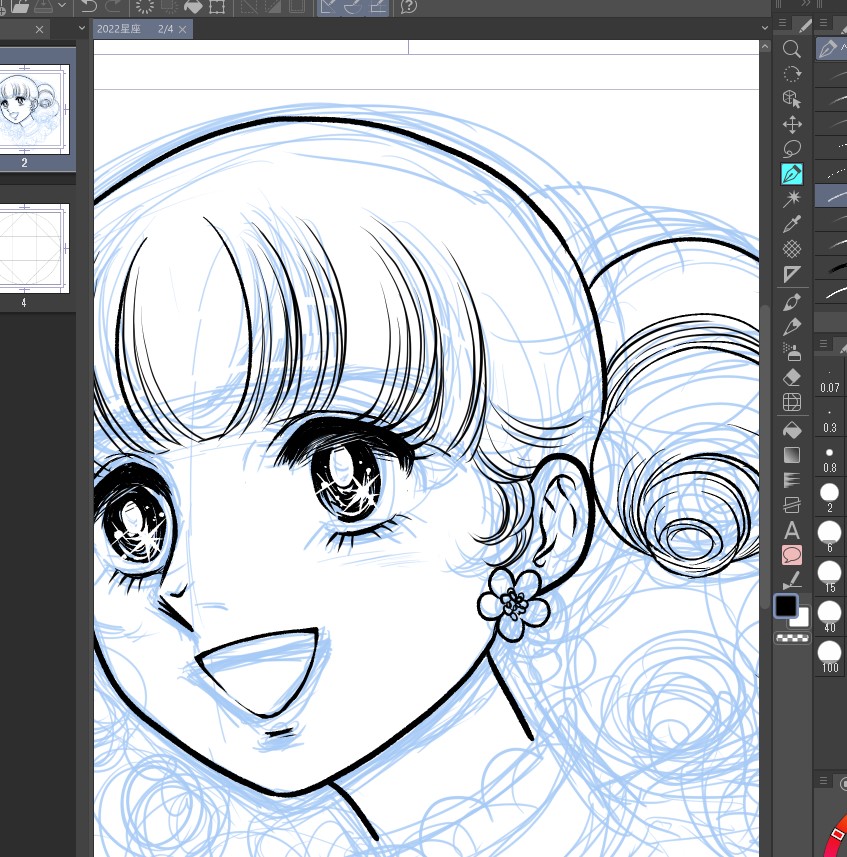Image resolution: width=847 pixels, height=857 pixels.
Task: Close the 2022星座 canvas tab
Action: 183,30
